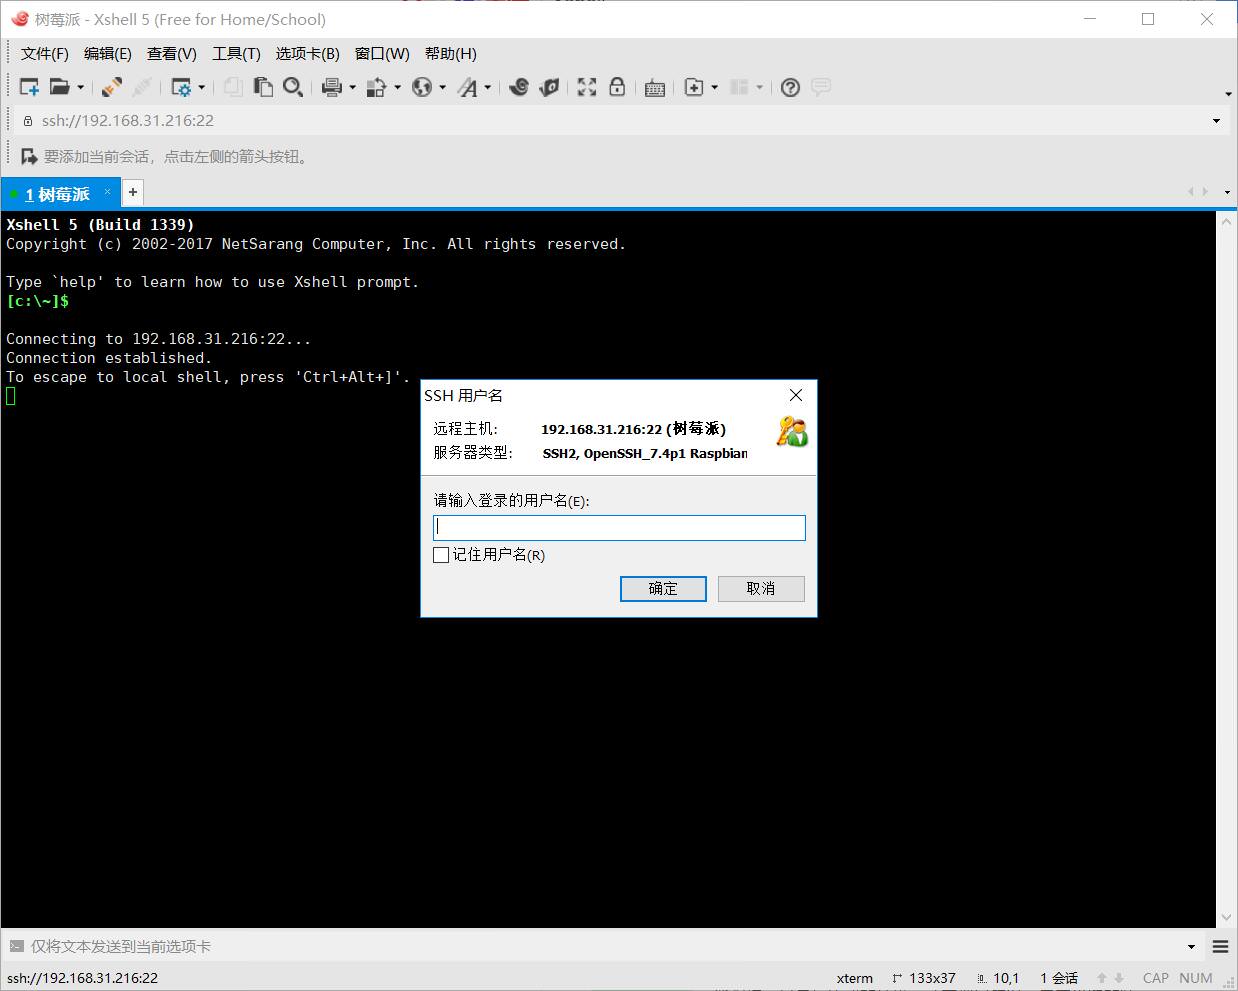Click terminal scrollbar down arrow
Screen dimensions: 1238x991
(1227, 917)
